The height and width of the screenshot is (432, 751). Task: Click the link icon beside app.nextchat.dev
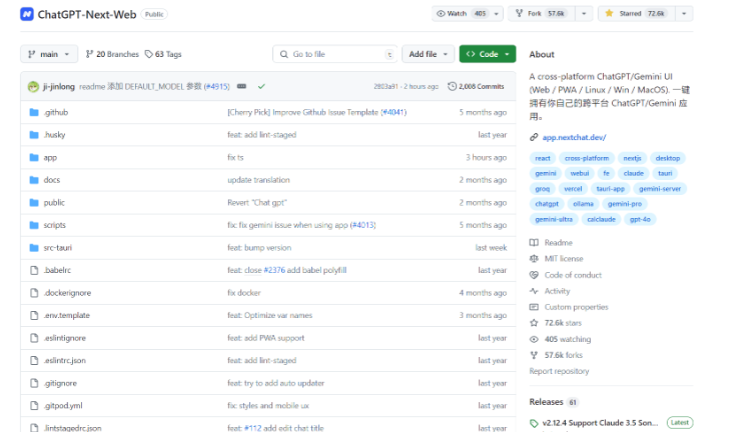coord(534,137)
